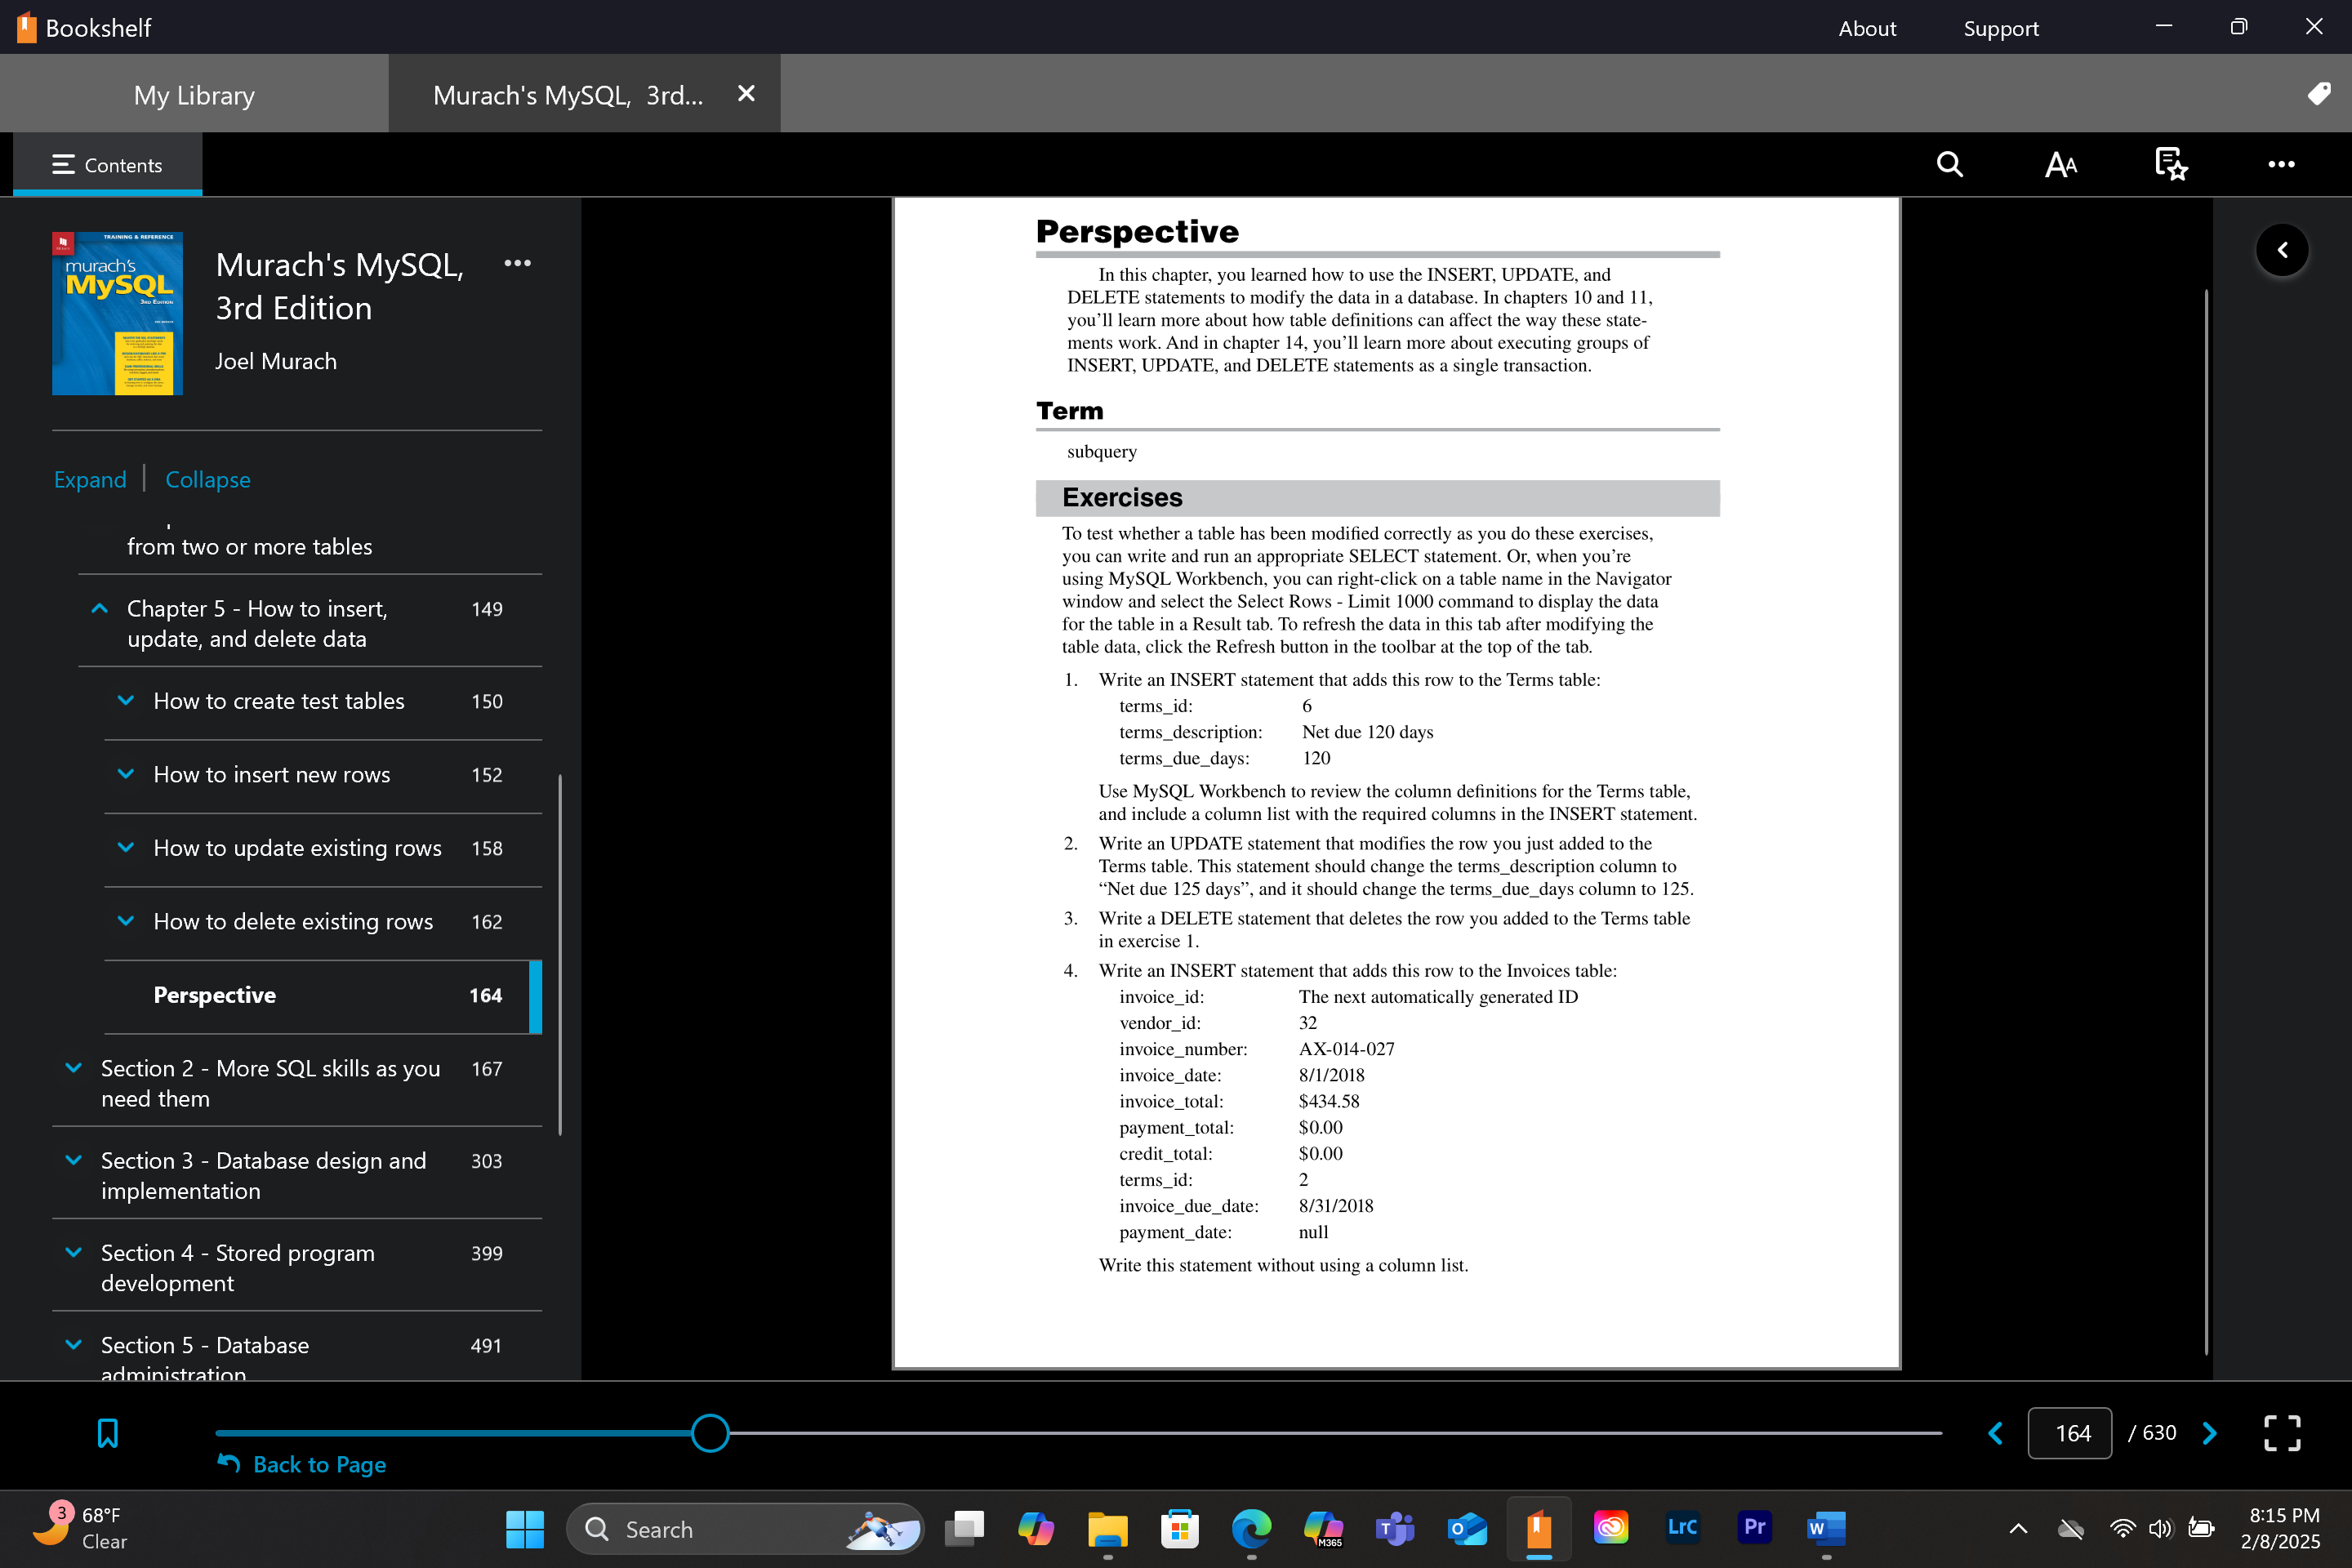Screen dimensions: 2352x1568
Task: Open Lightroom Classic from taskbar
Action: [1683, 1527]
